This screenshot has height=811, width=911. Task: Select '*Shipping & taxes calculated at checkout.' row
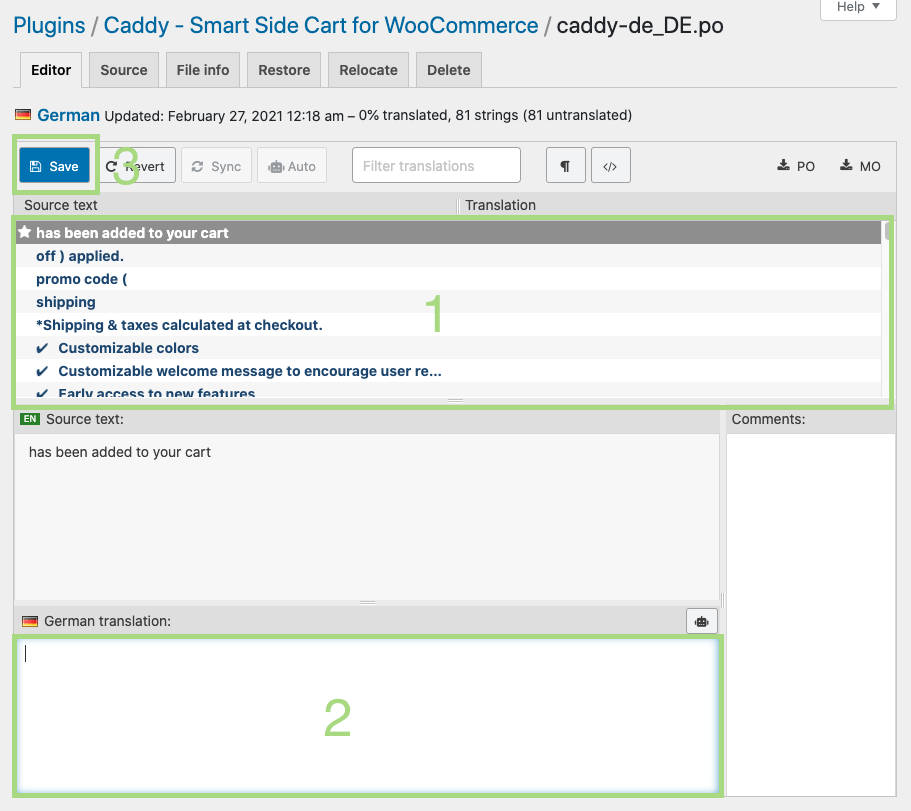(449, 325)
